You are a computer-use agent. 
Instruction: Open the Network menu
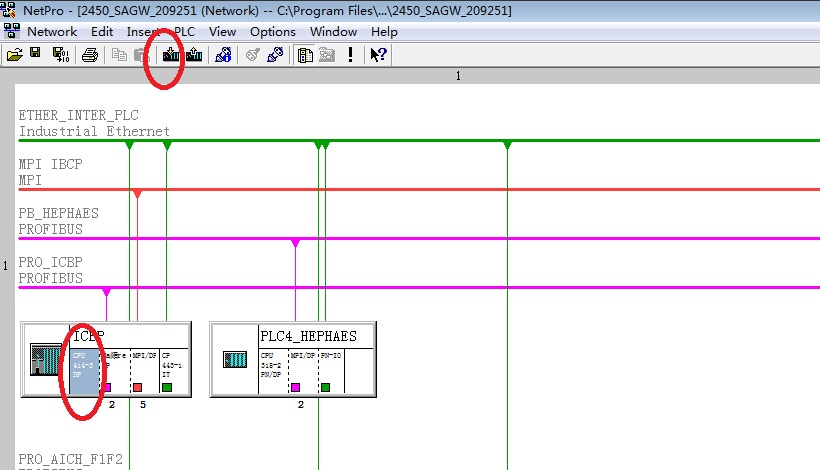(52, 32)
